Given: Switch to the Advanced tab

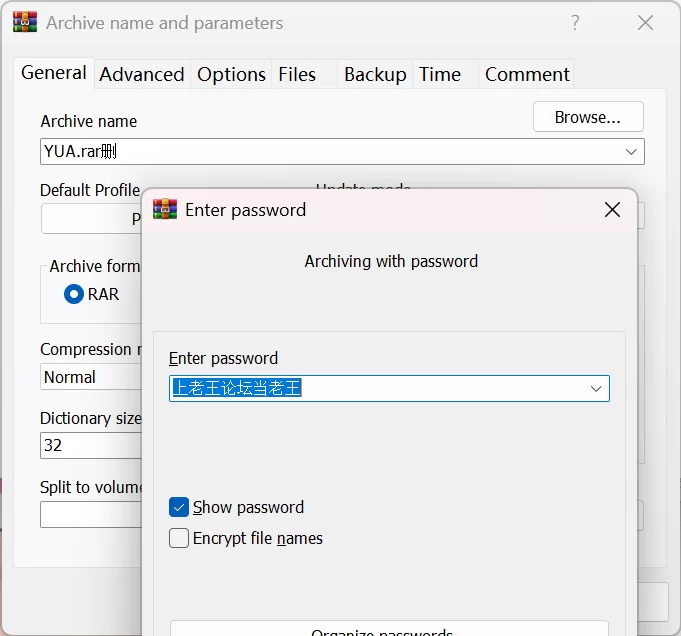Looking at the screenshot, I should pyautogui.click(x=142, y=74).
